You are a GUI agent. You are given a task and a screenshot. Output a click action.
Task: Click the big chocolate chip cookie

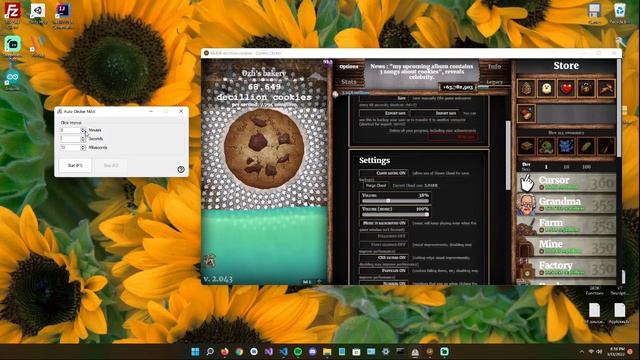(x=264, y=148)
